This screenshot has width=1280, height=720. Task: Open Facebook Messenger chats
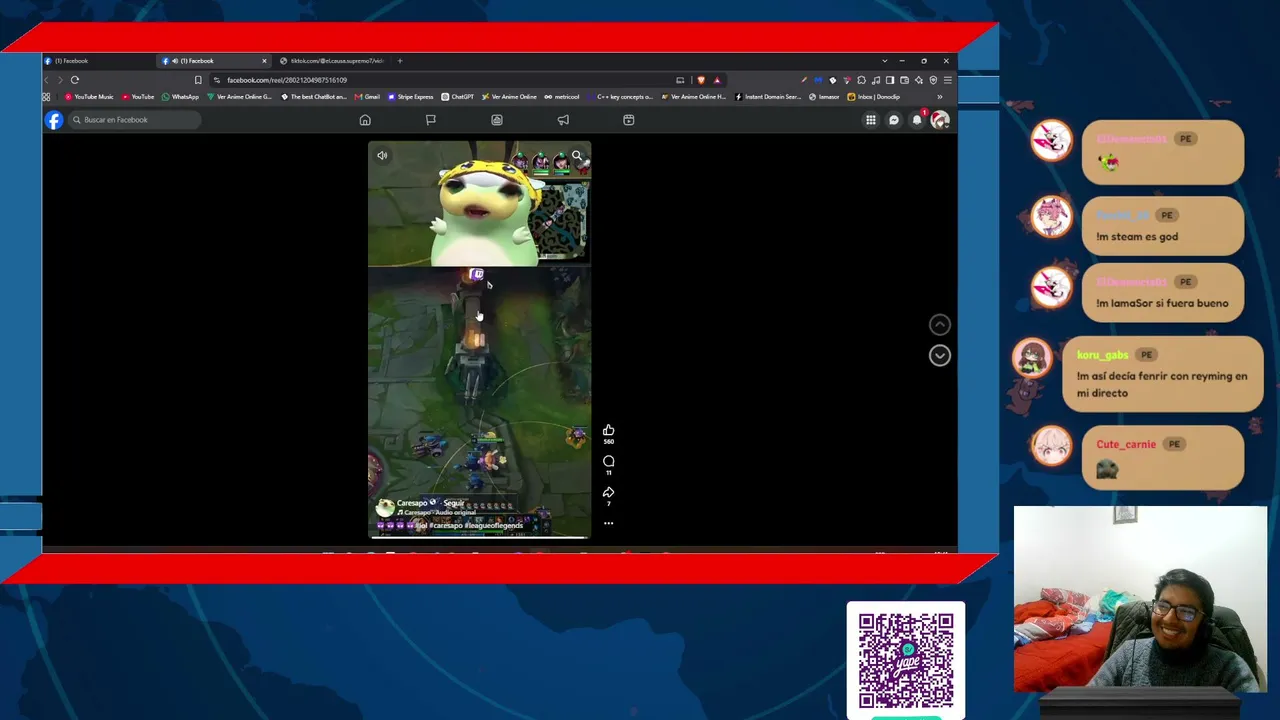(894, 120)
